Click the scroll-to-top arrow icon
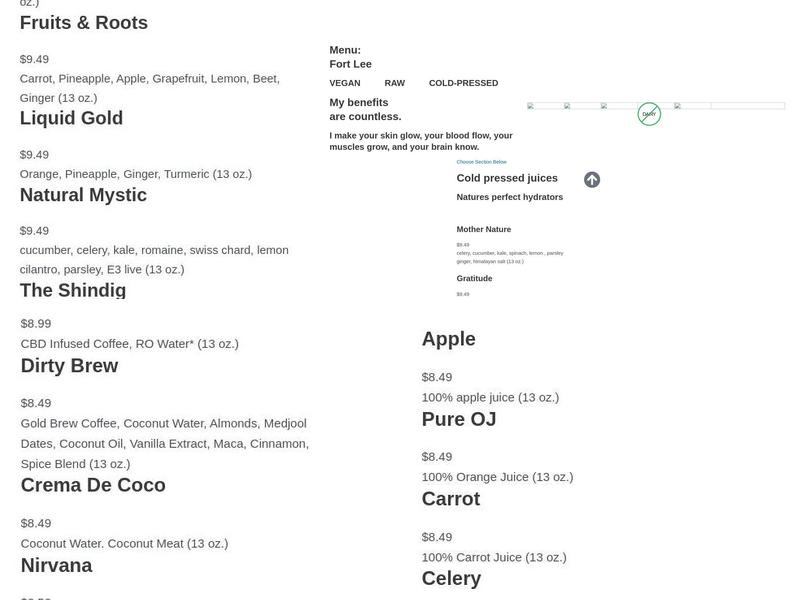 (x=592, y=180)
